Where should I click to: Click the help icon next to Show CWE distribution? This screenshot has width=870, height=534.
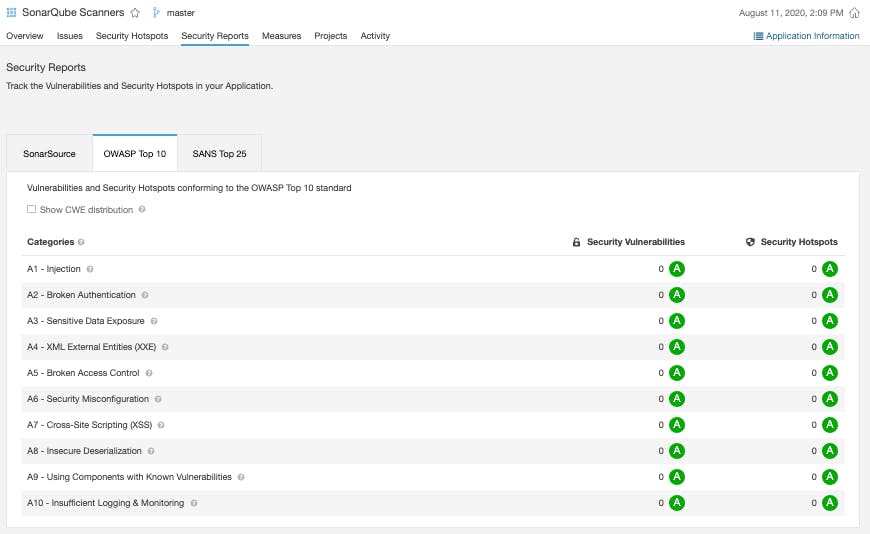tap(142, 209)
